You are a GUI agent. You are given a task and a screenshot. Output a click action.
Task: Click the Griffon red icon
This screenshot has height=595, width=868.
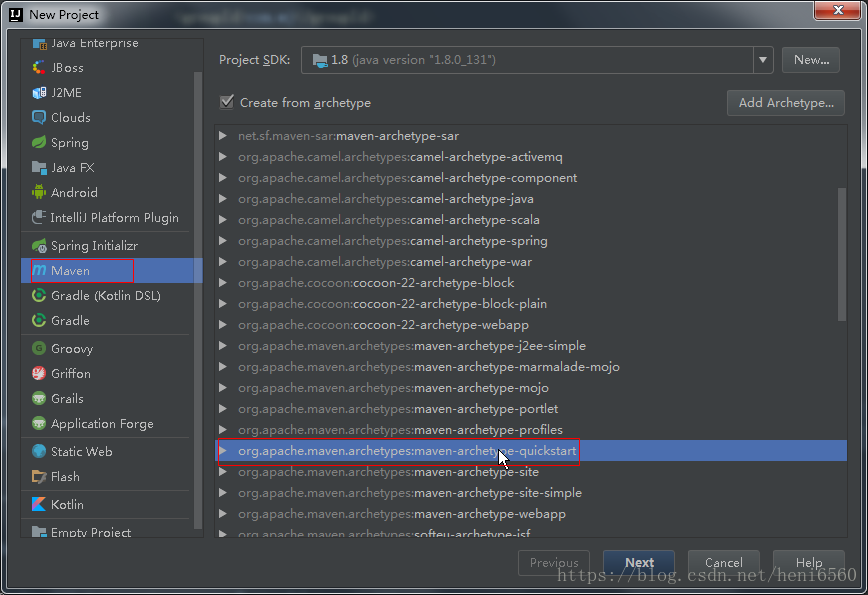tap(39, 373)
